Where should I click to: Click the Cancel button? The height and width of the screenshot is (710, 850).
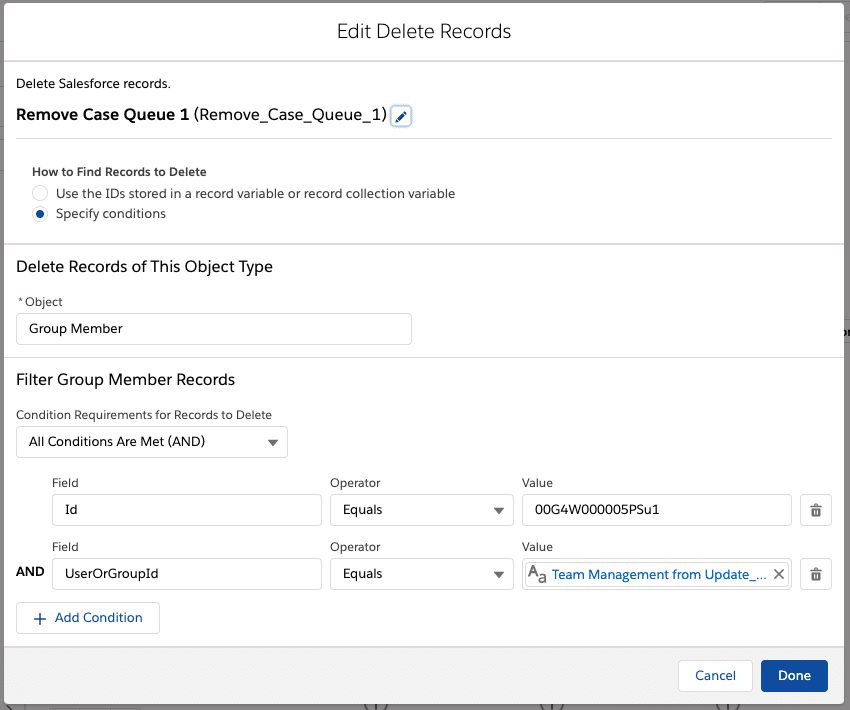pyautogui.click(x=715, y=676)
